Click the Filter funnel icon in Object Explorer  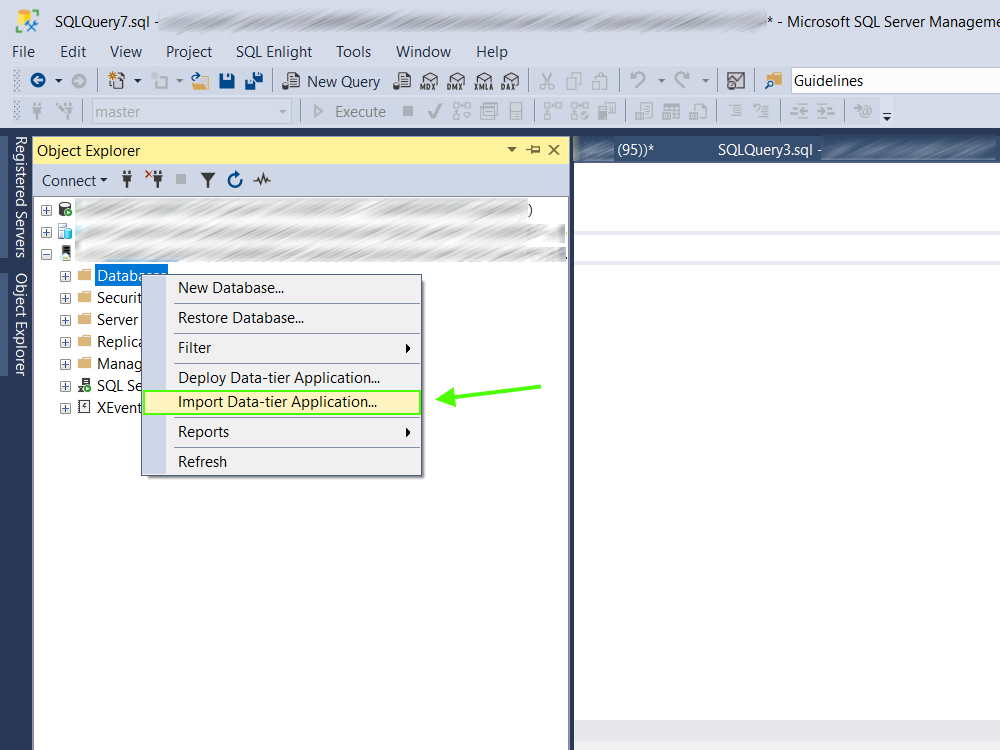(207, 180)
